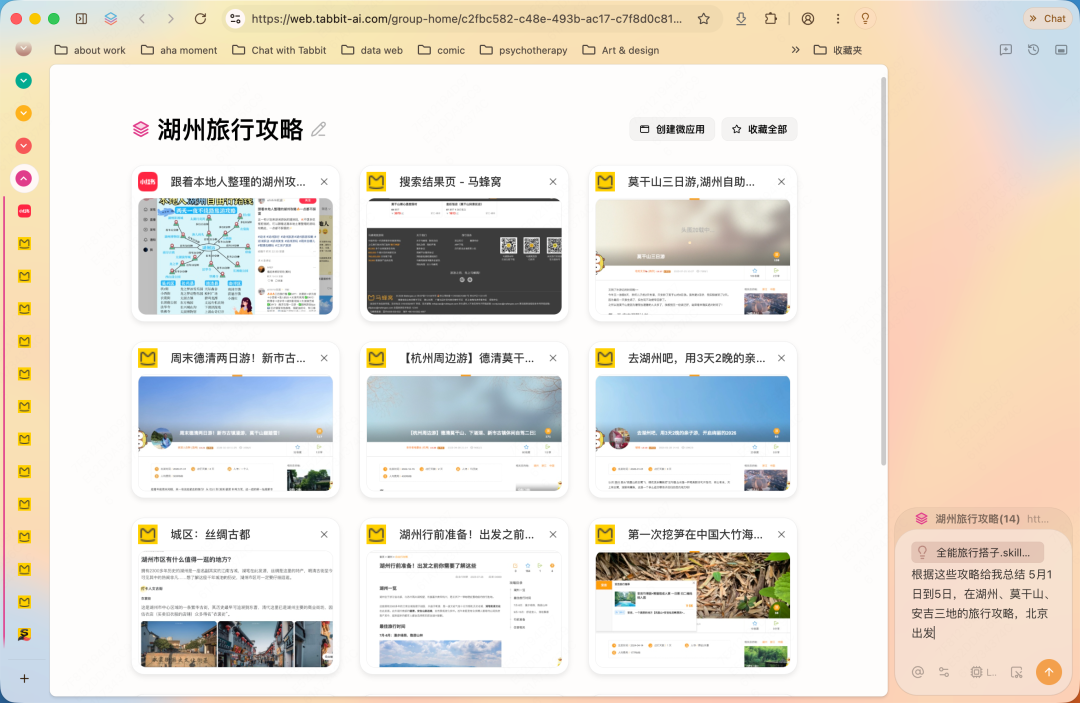Click the panel layout icon beside history
The image size is (1080, 703).
coord(1061,50)
